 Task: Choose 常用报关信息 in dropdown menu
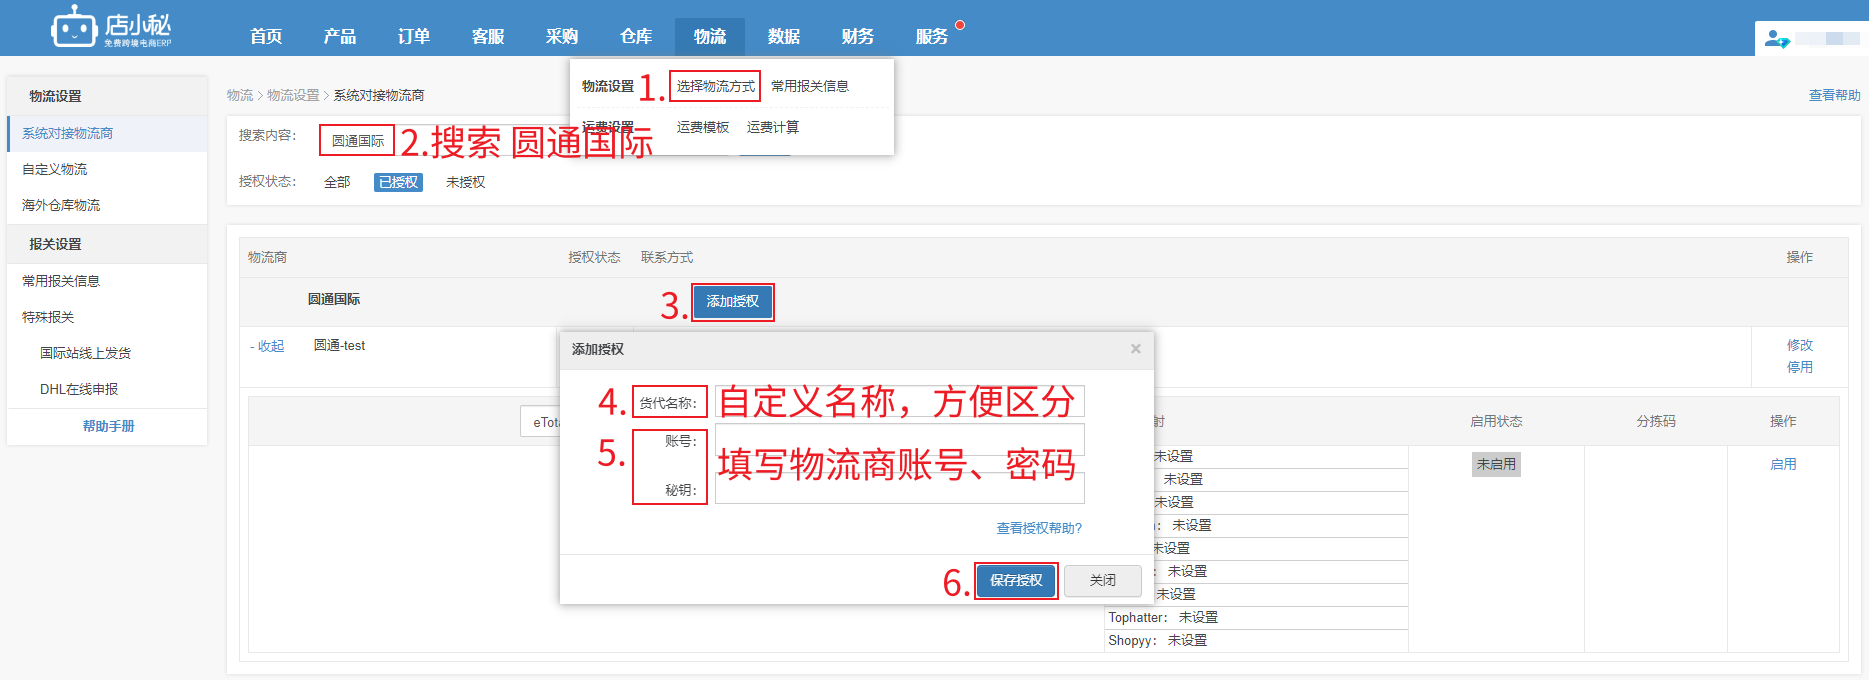(810, 86)
